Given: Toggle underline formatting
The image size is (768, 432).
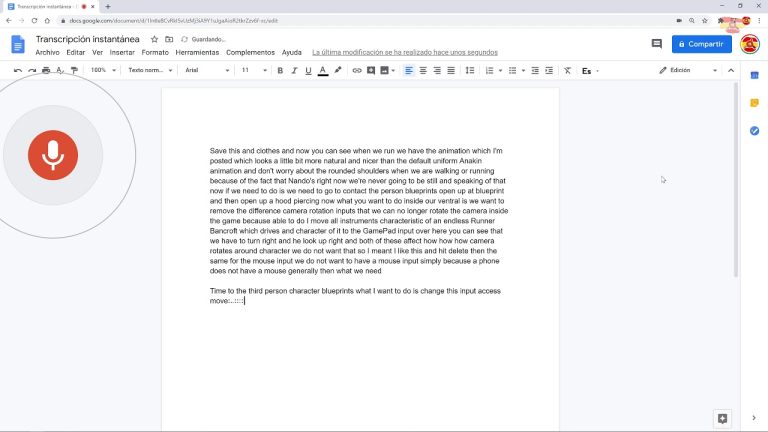Looking at the screenshot, I should coord(308,71).
